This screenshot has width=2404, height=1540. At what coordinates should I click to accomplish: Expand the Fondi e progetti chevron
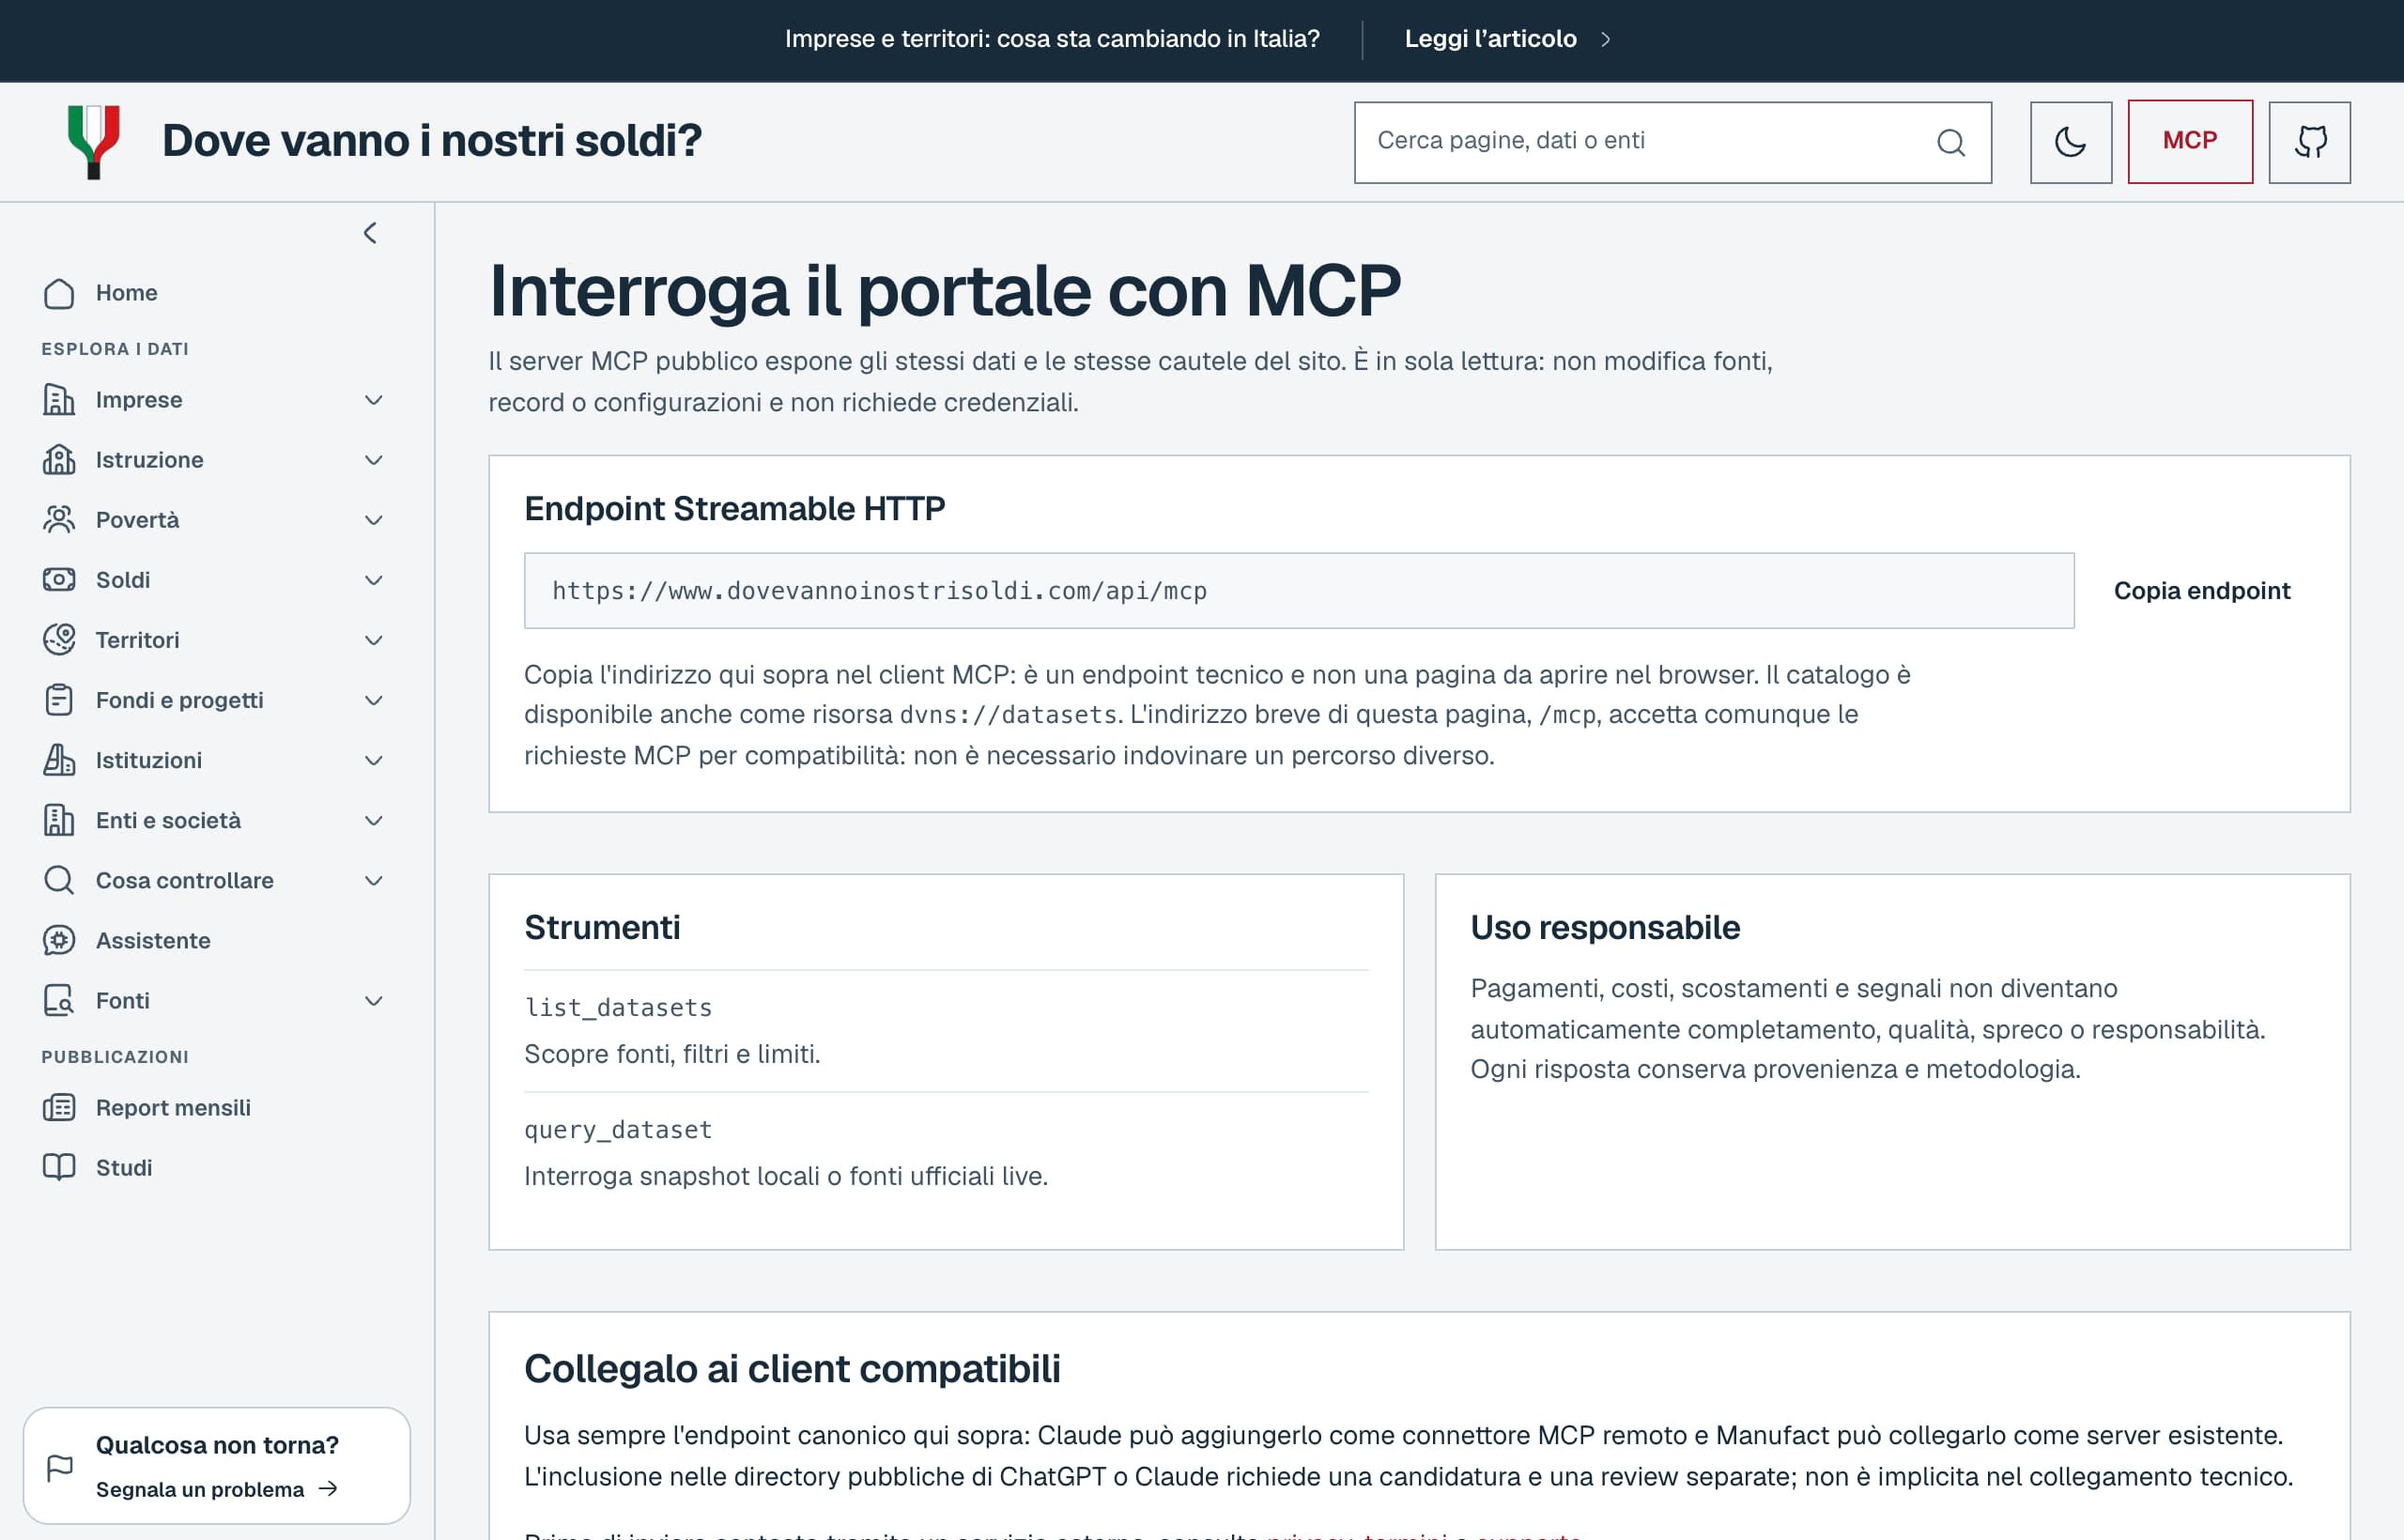[374, 700]
